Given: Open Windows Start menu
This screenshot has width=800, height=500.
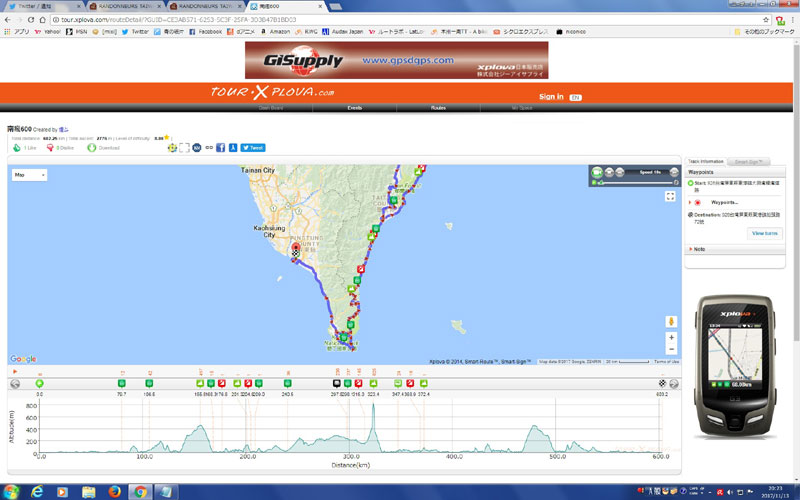Looking at the screenshot, I should [x=10, y=492].
